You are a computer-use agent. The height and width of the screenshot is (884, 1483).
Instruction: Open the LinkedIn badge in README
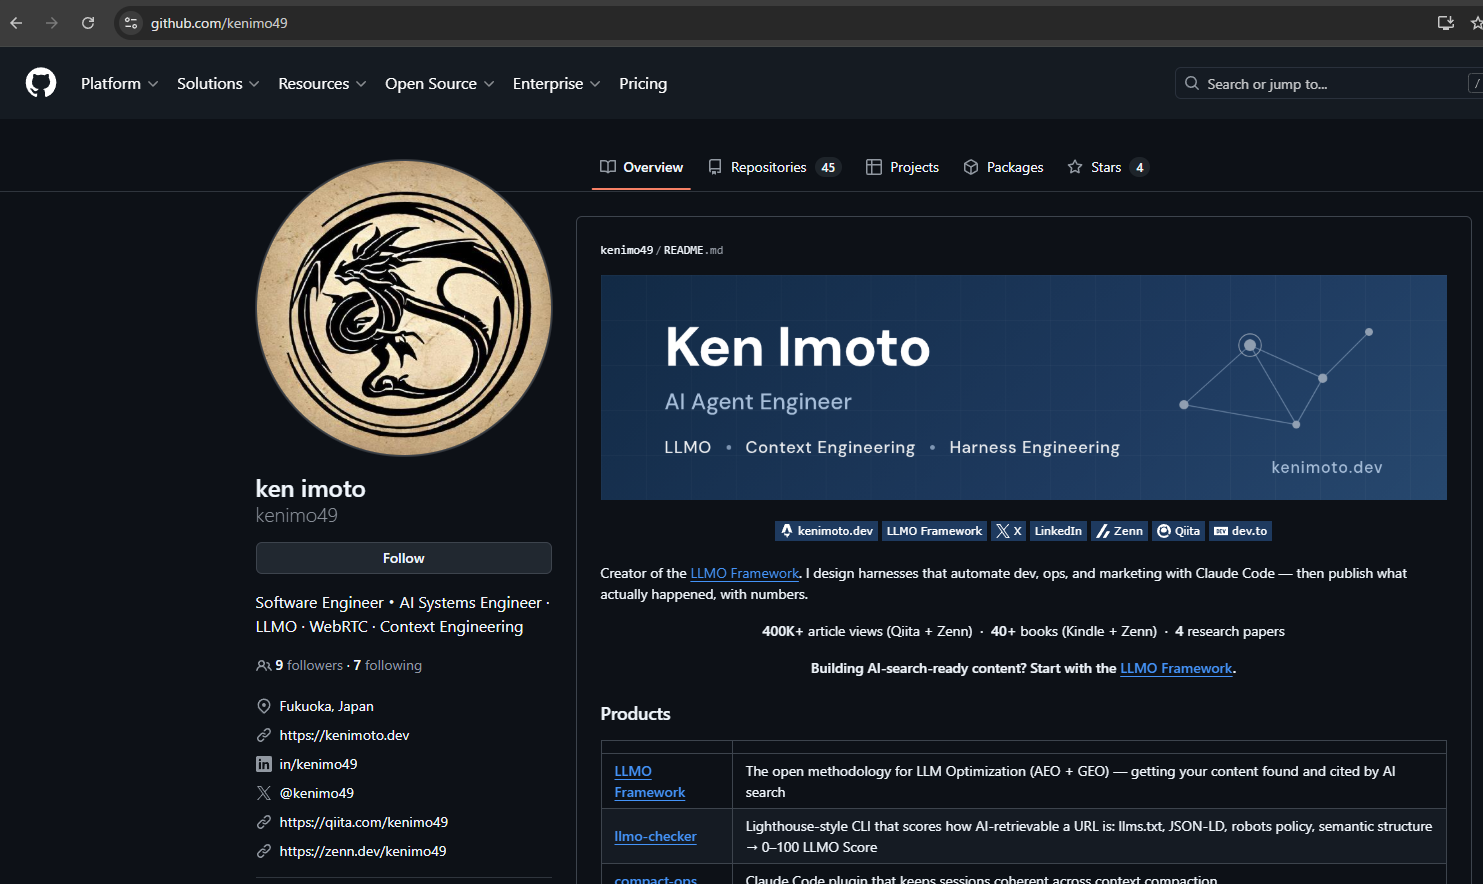coord(1058,531)
